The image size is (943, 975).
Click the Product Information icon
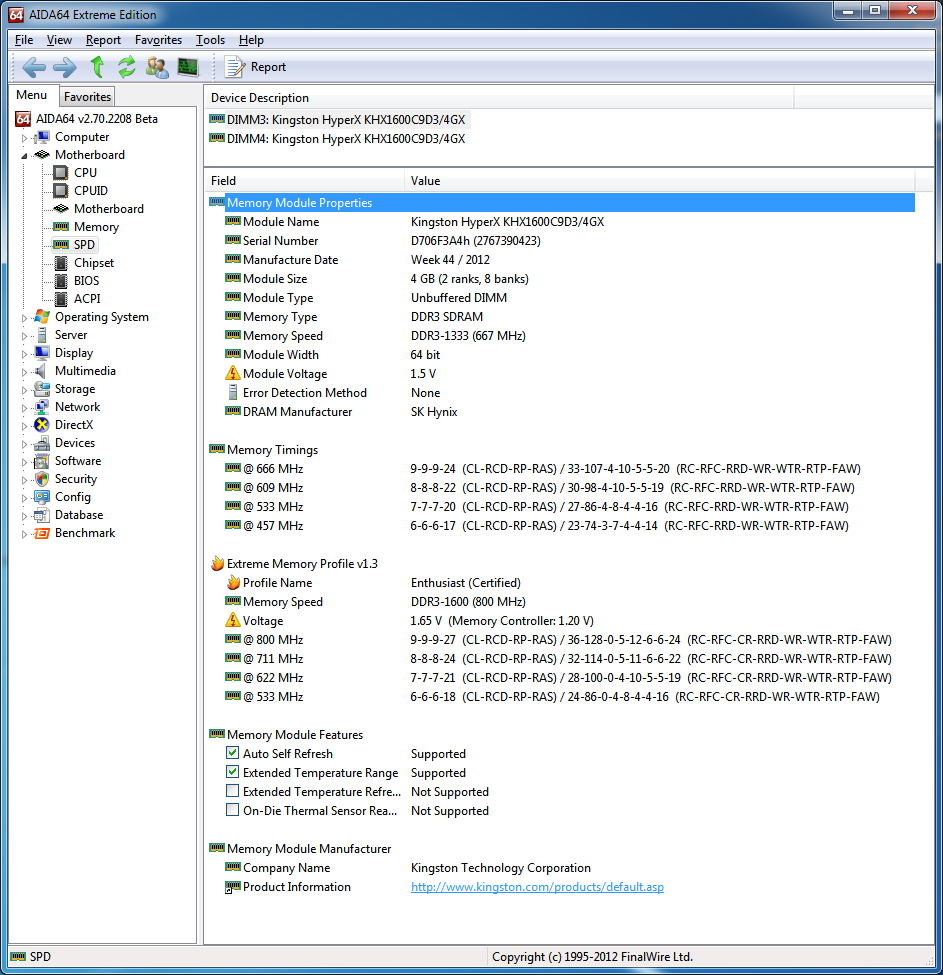pos(232,887)
